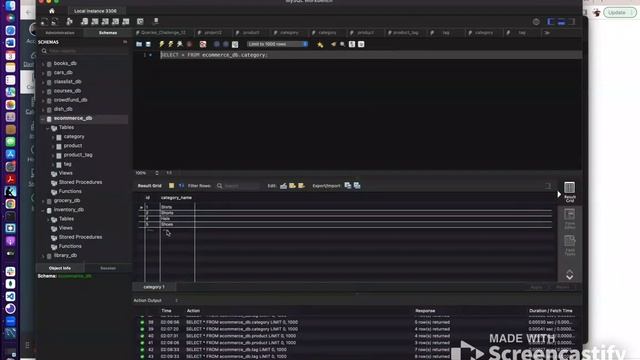The image size is (640, 360).
Task: Open the product_tag query tab
Action: click(x=403, y=33)
